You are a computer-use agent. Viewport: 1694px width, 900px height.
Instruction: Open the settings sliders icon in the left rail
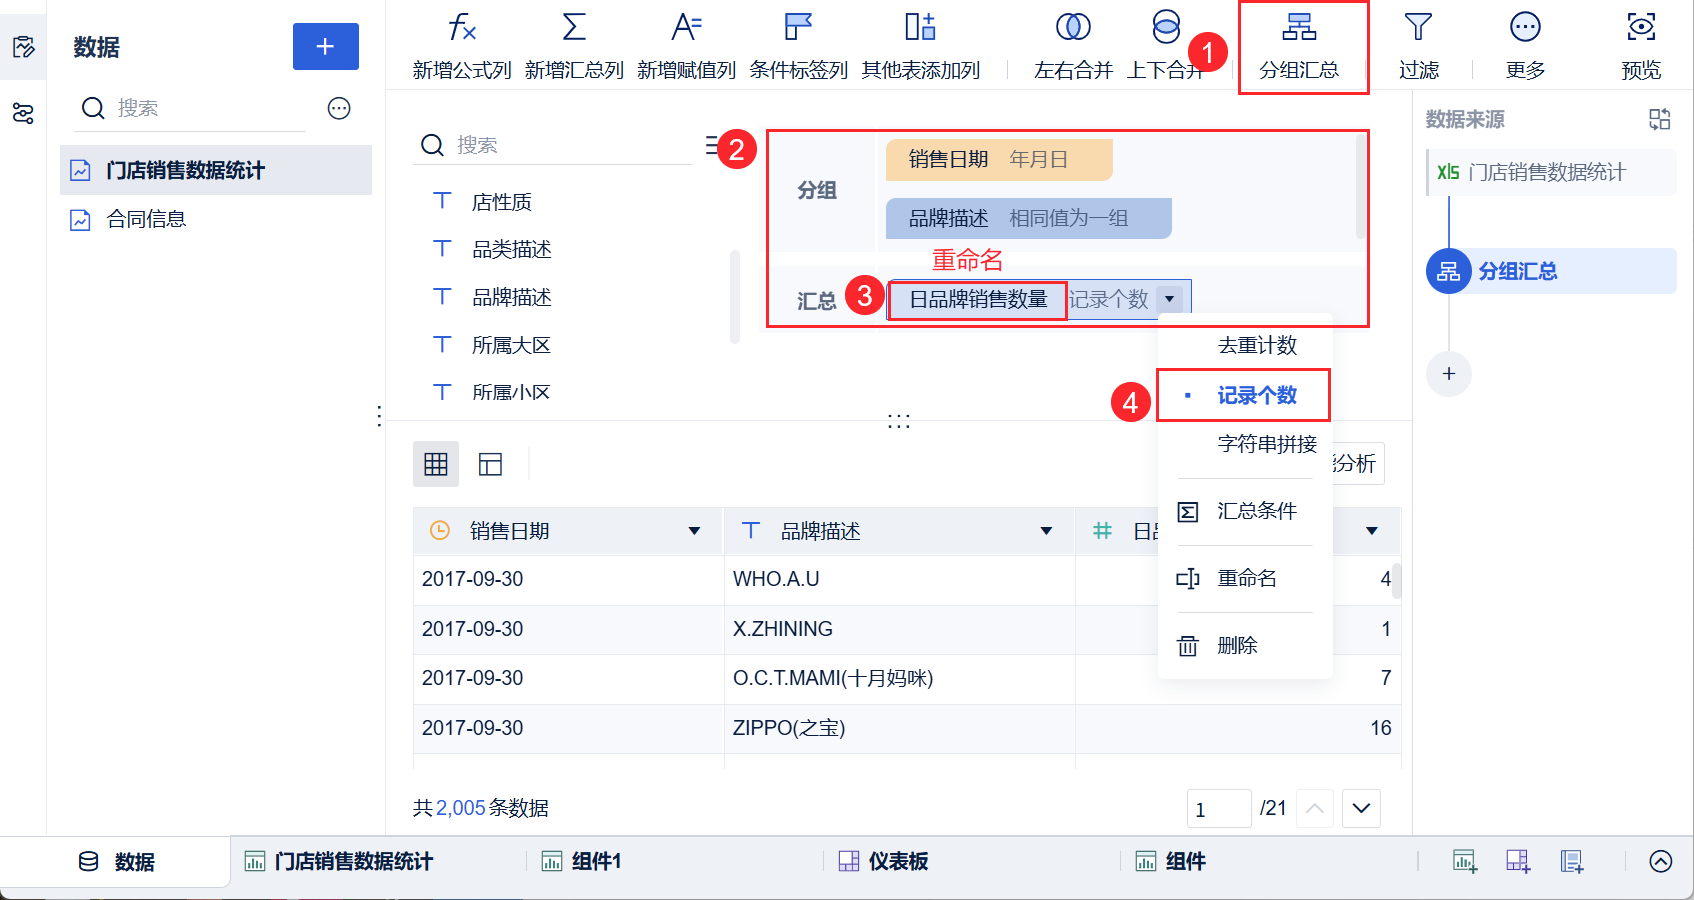tap(23, 113)
